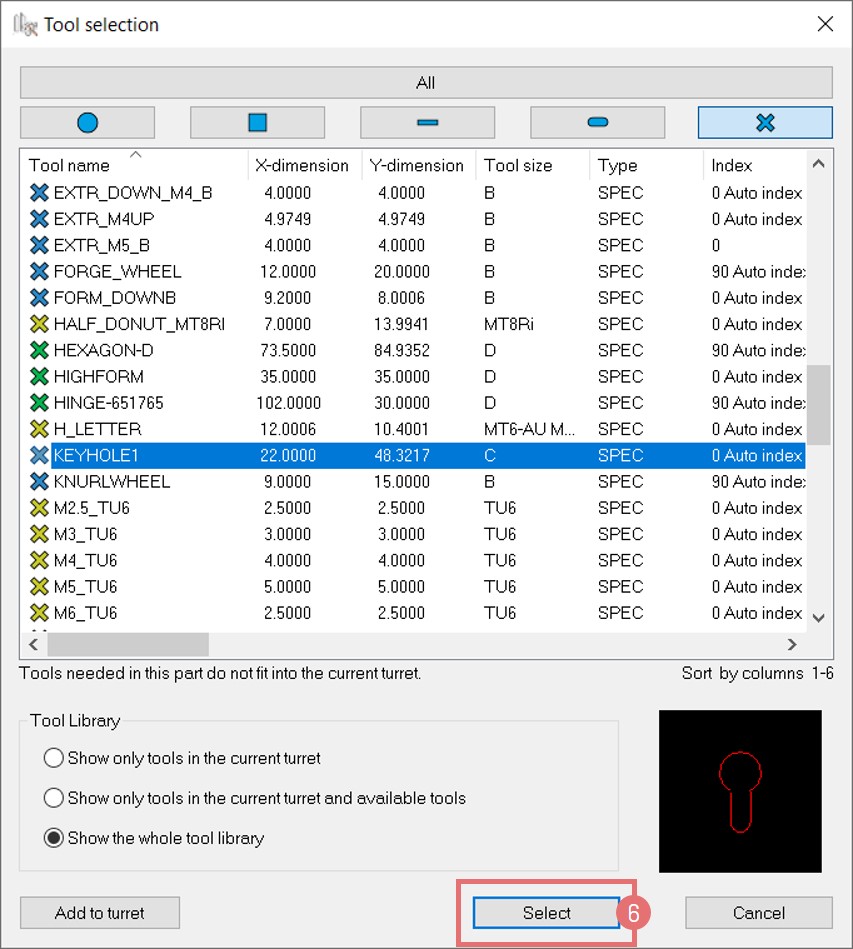The height and width of the screenshot is (949, 853).
Task: Select Show only tools in current turret
Action: (54, 758)
